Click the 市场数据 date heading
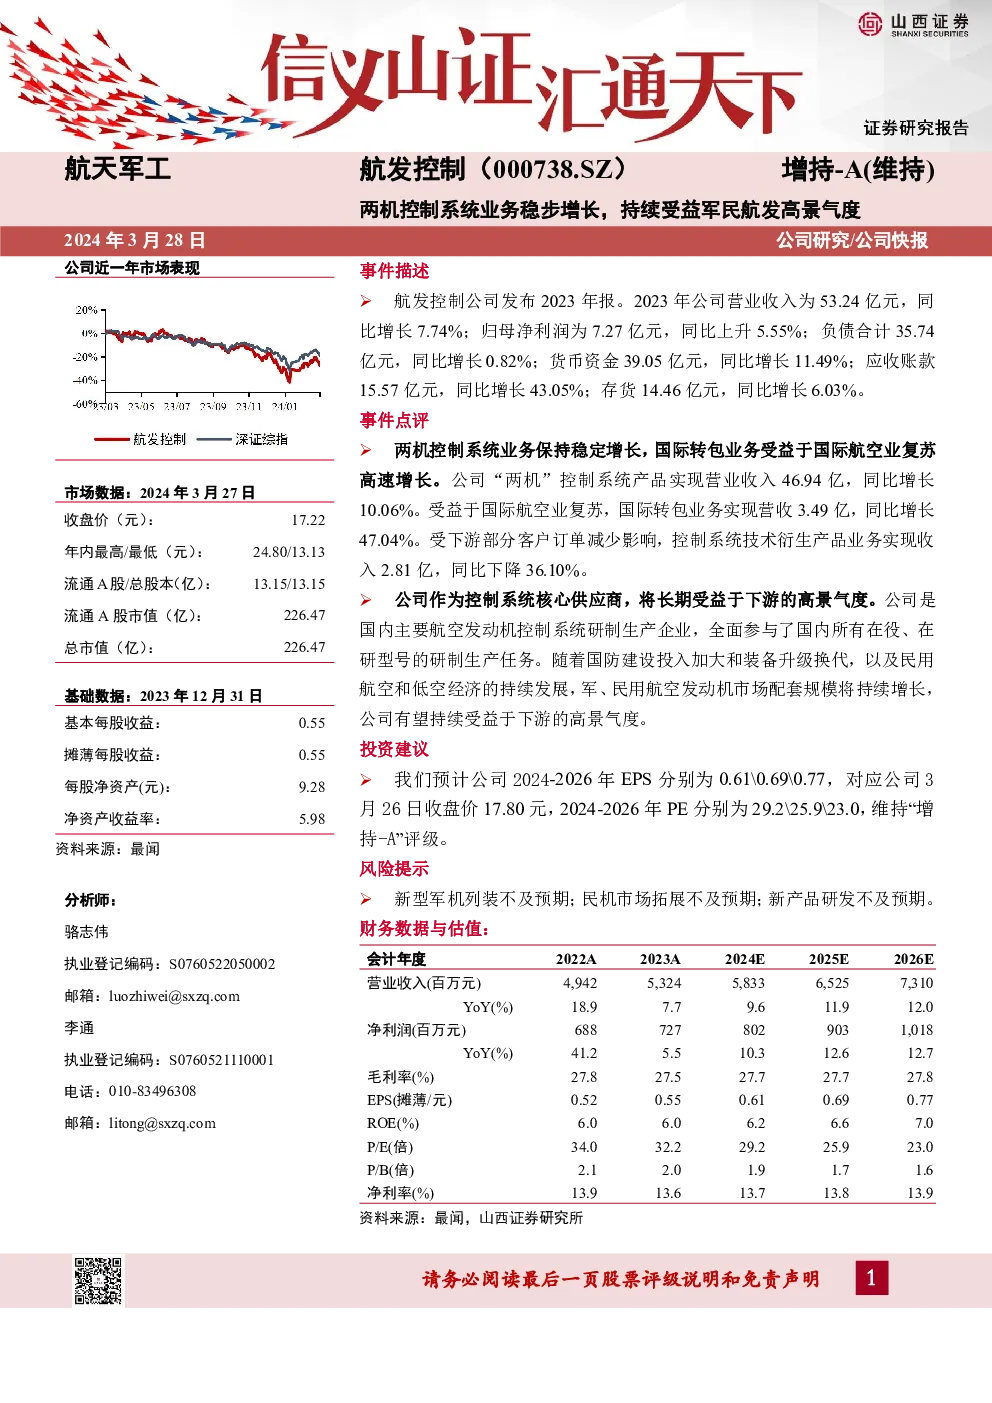This screenshot has width=992, height=1403. pos(160,492)
